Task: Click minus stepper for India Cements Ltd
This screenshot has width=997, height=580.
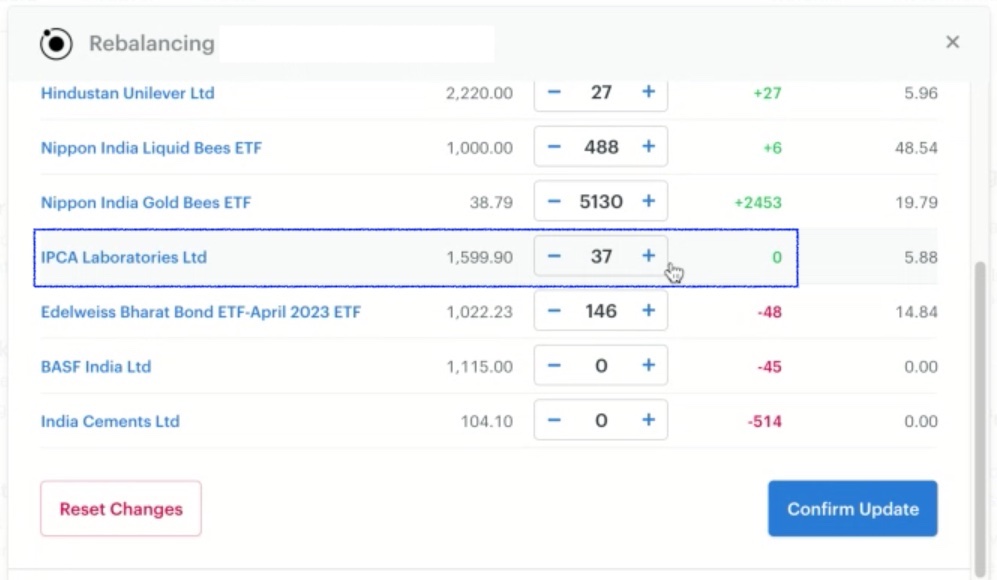Action: click(553, 420)
